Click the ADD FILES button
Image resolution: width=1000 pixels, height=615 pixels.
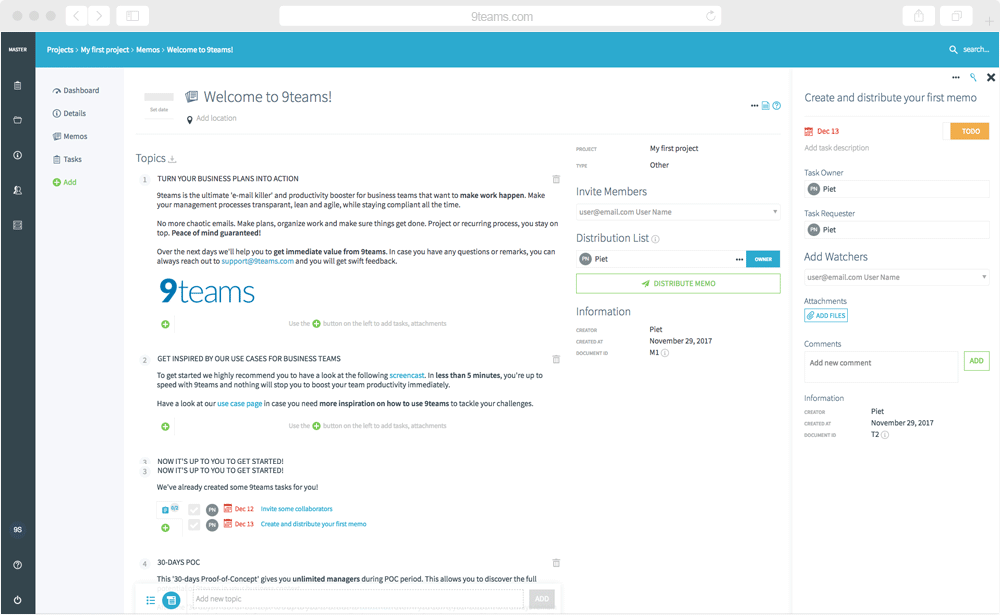click(826, 315)
